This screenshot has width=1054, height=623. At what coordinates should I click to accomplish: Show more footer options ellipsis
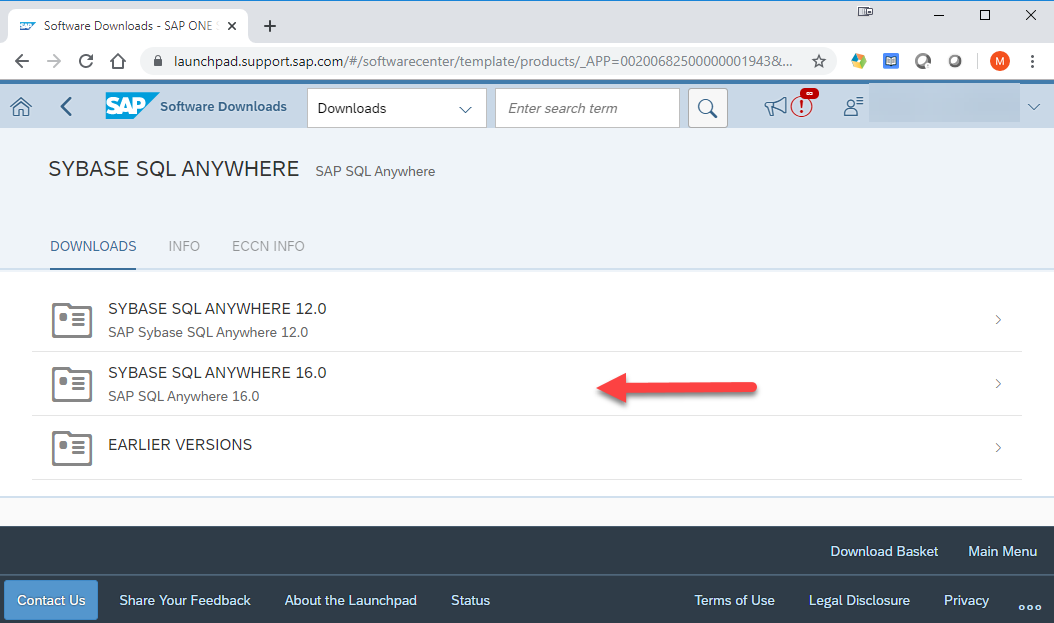1030,607
